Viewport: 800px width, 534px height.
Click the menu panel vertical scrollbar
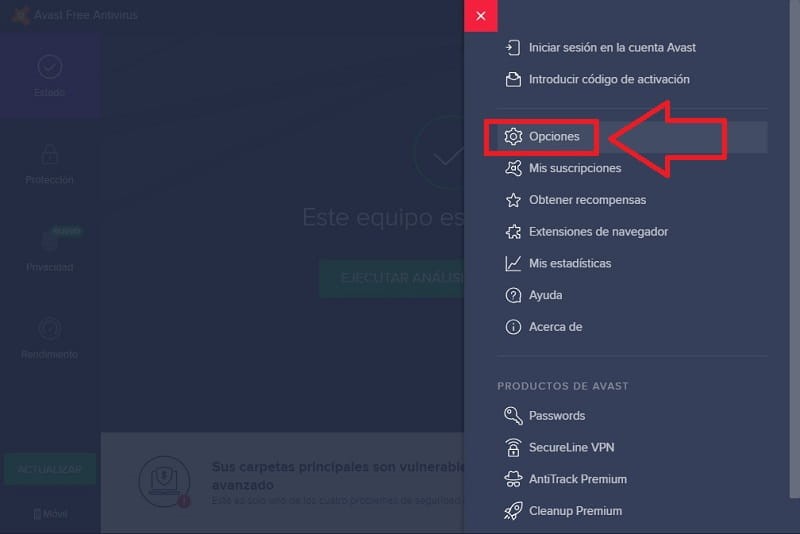point(794,248)
